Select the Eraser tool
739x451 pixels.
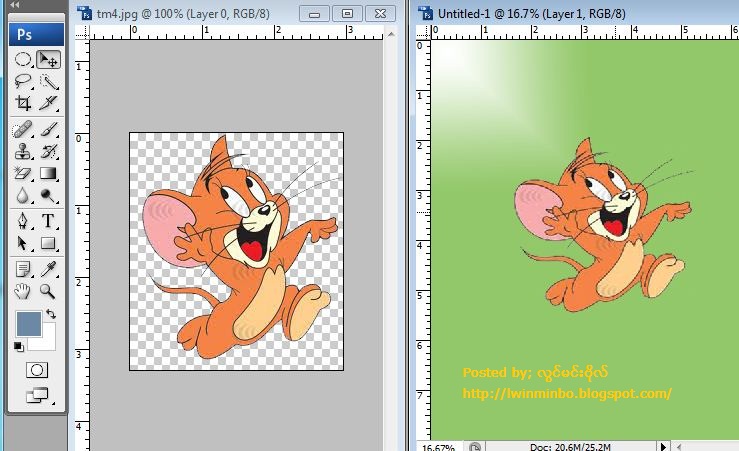23,173
